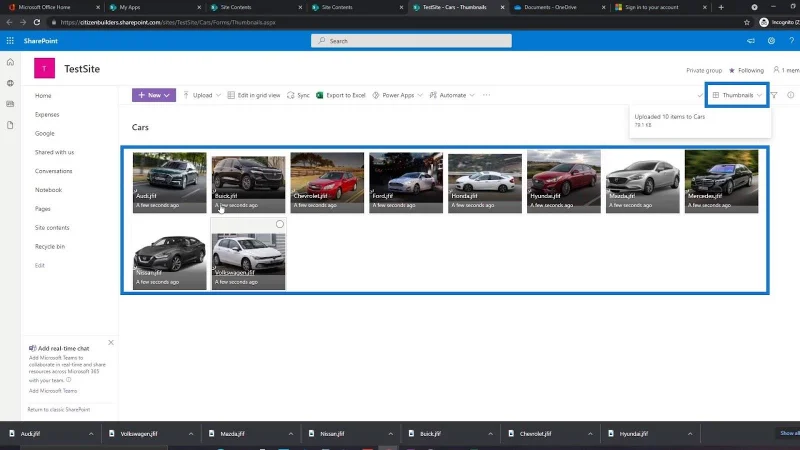Open Google in site navigation

pyautogui.click(x=44, y=133)
